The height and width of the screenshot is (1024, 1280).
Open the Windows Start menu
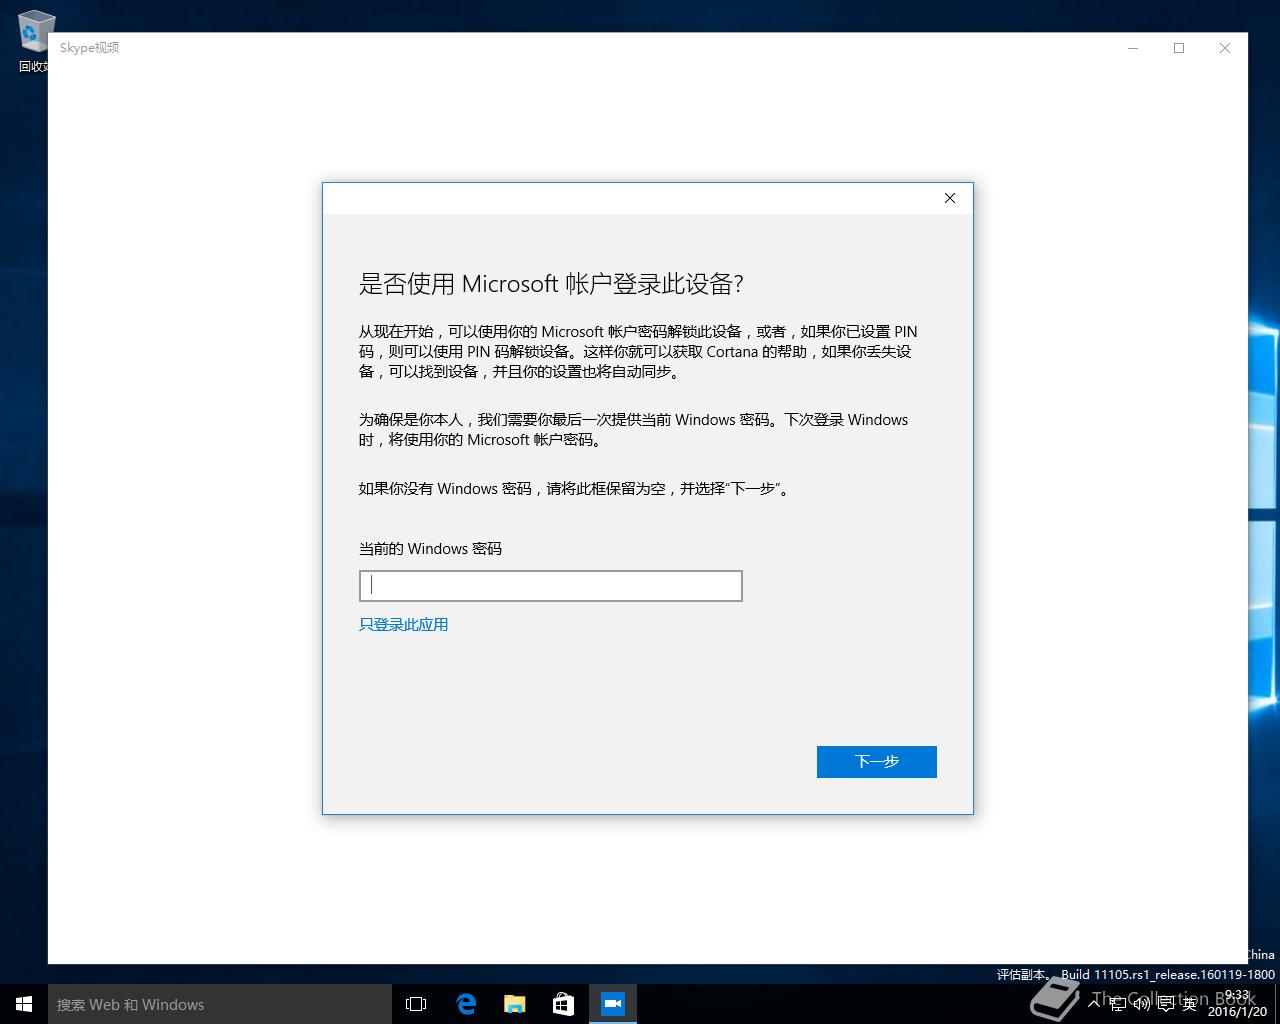pyautogui.click(x=24, y=1004)
